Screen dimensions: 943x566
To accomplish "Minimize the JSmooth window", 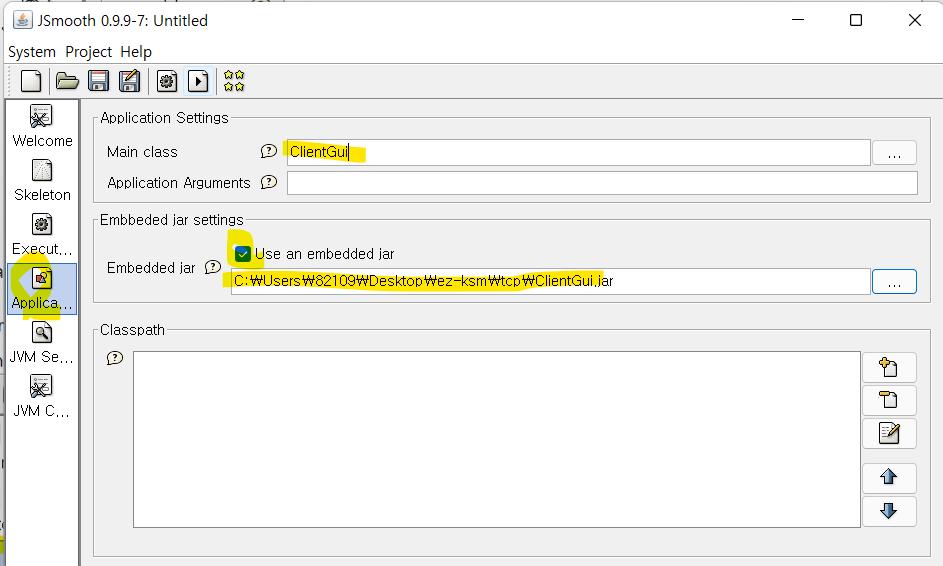I will click(798, 20).
